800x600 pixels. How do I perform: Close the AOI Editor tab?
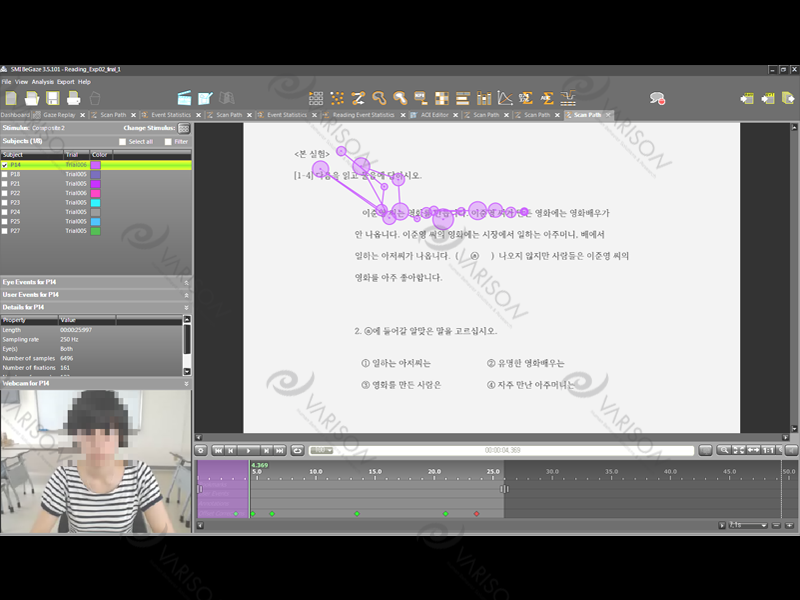(456, 115)
